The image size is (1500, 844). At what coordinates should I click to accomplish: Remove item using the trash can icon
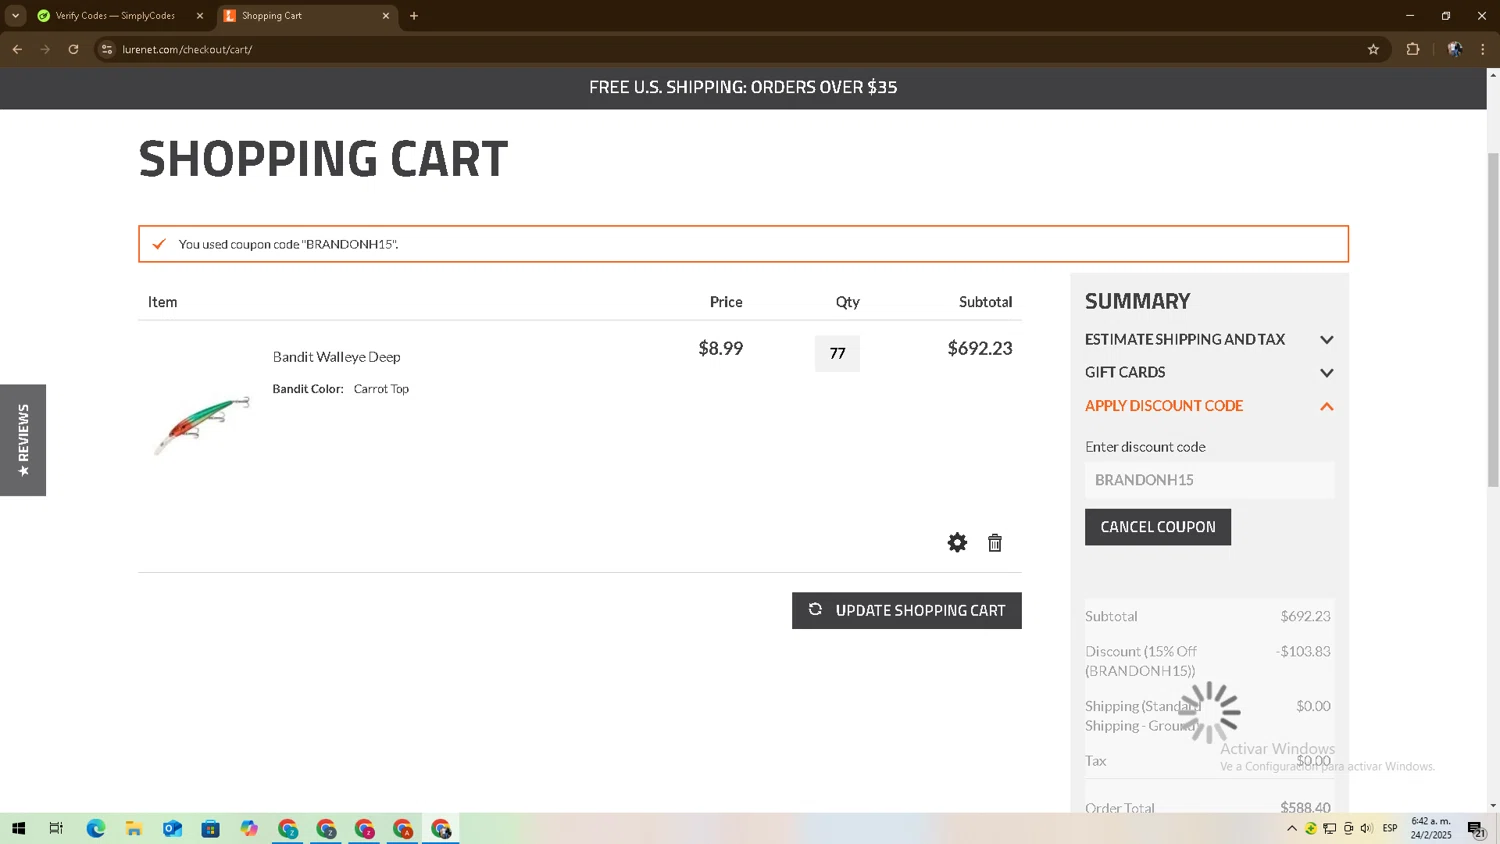(x=995, y=542)
